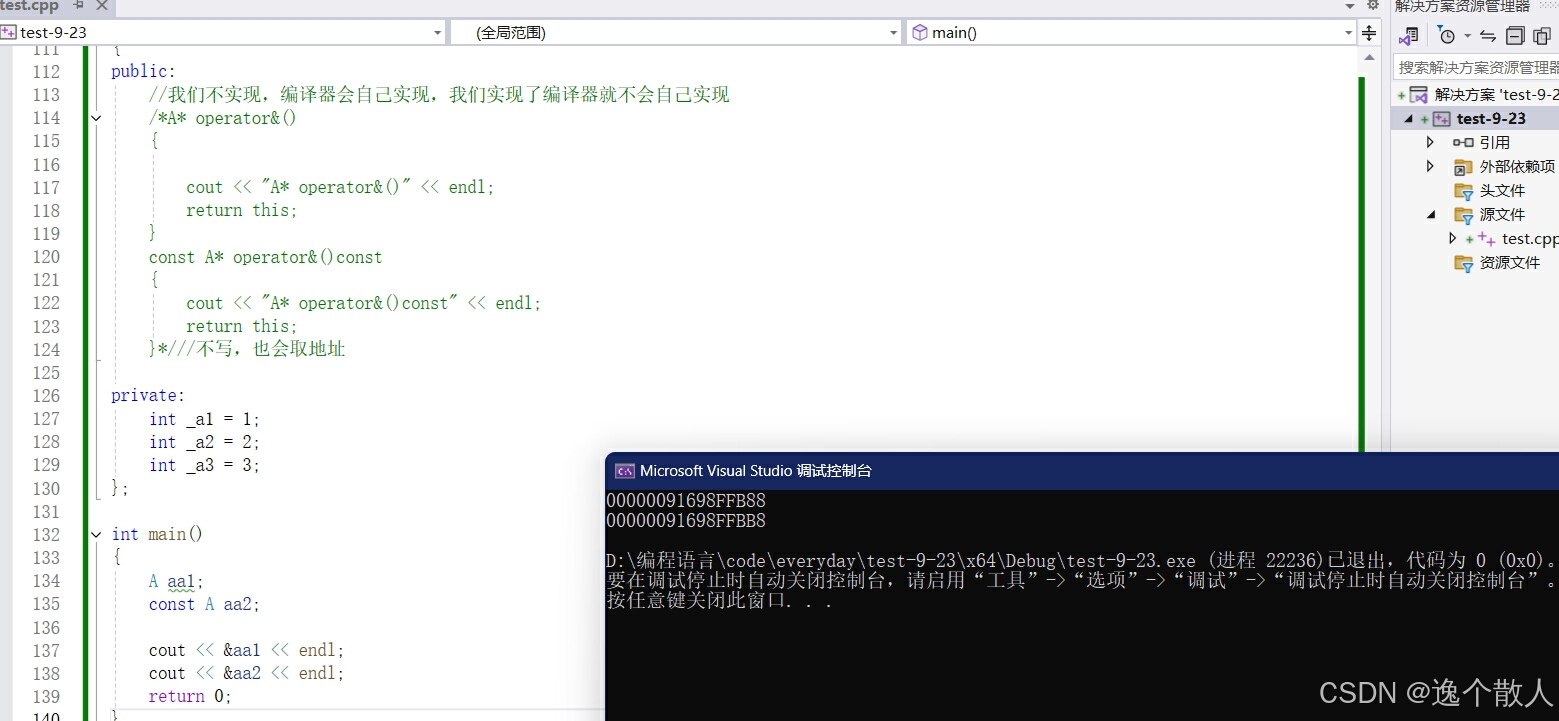Click the solution file icon
The image size is (1559, 721).
tap(1419, 94)
